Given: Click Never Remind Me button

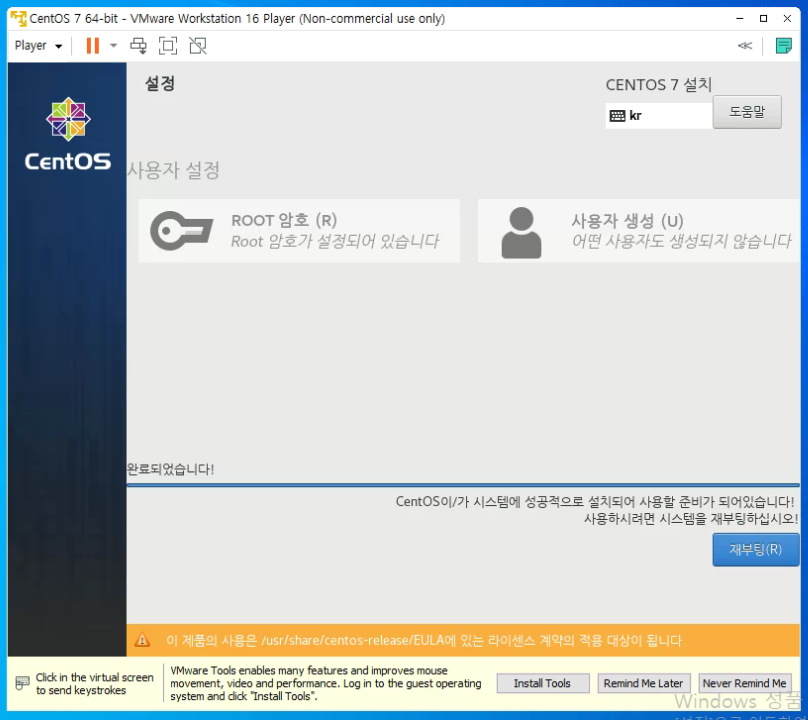Looking at the screenshot, I should tap(745, 683).
